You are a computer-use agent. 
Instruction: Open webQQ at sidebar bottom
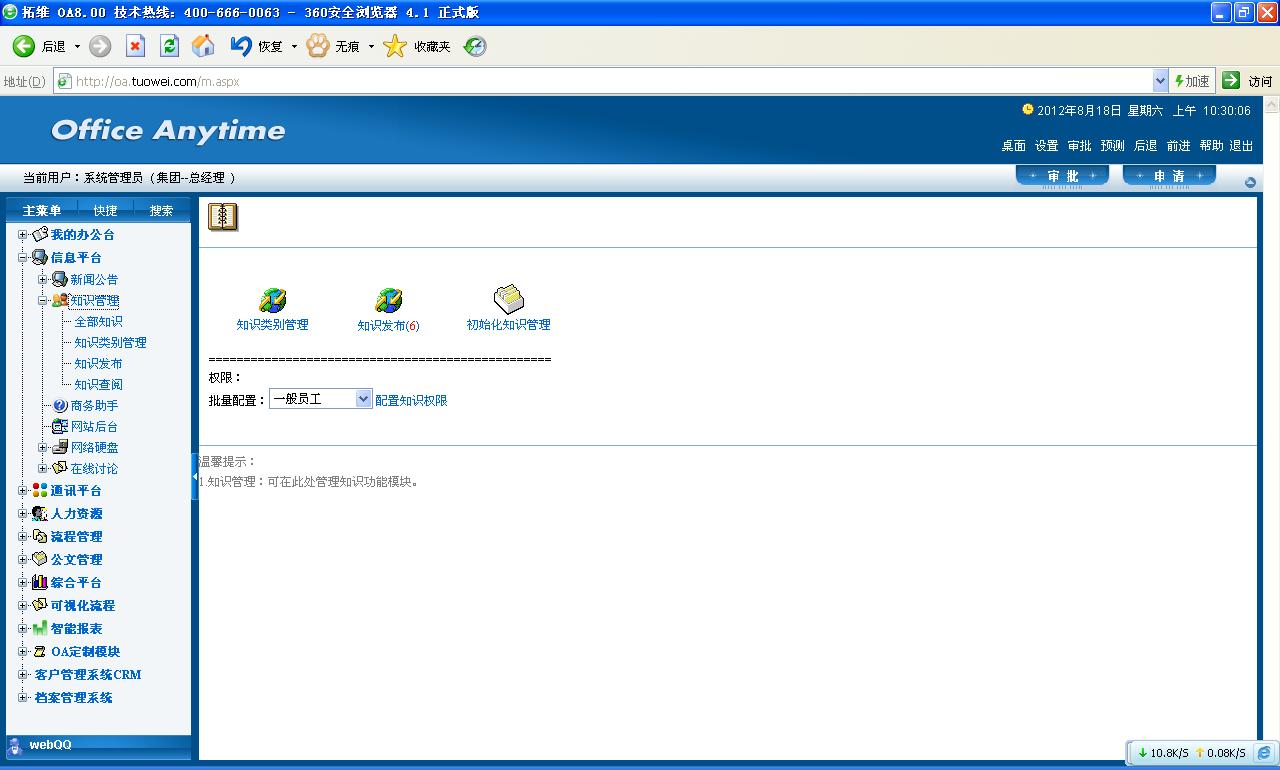point(50,745)
